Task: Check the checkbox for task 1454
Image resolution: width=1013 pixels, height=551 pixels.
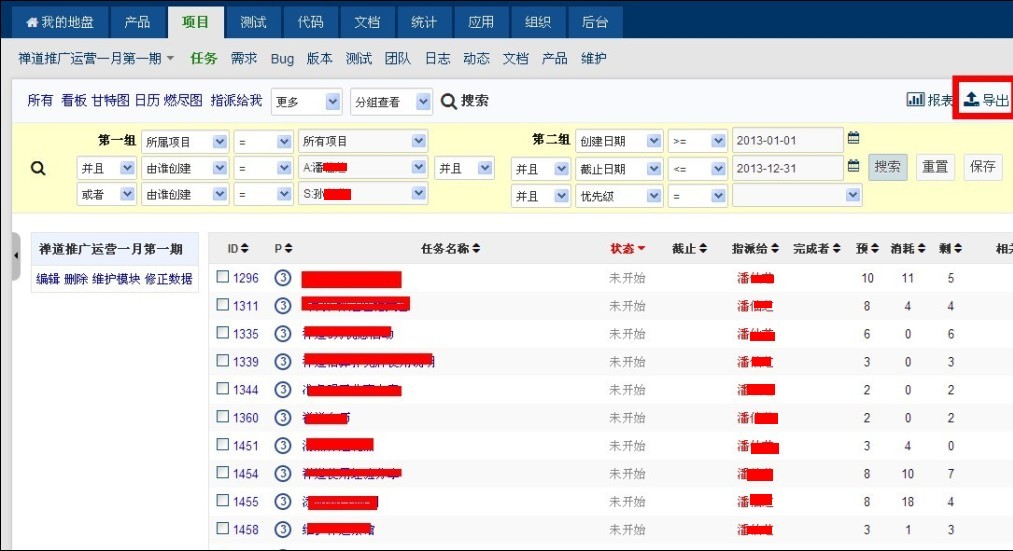Action: pos(223,472)
